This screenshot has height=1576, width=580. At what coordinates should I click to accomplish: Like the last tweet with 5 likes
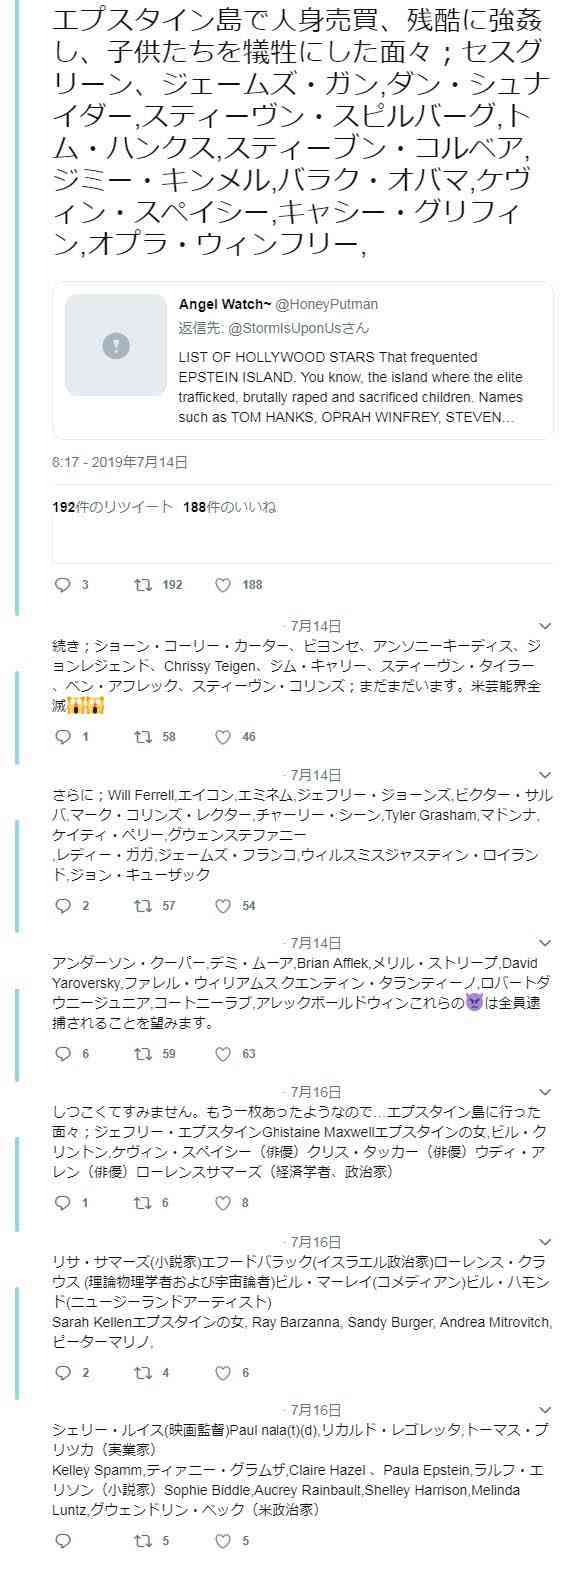point(223,1541)
